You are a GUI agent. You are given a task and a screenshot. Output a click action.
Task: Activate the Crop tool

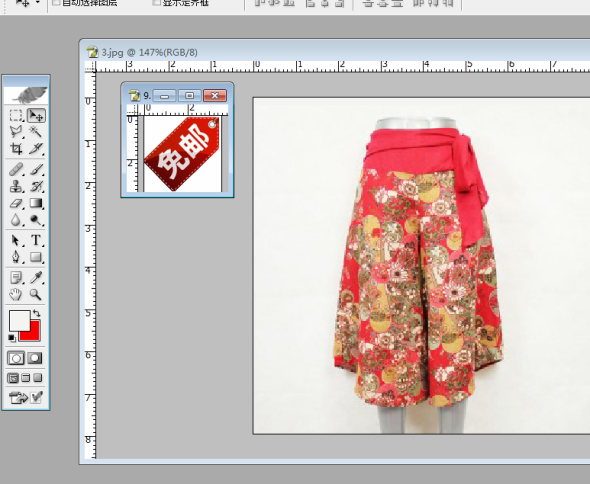tap(16, 148)
